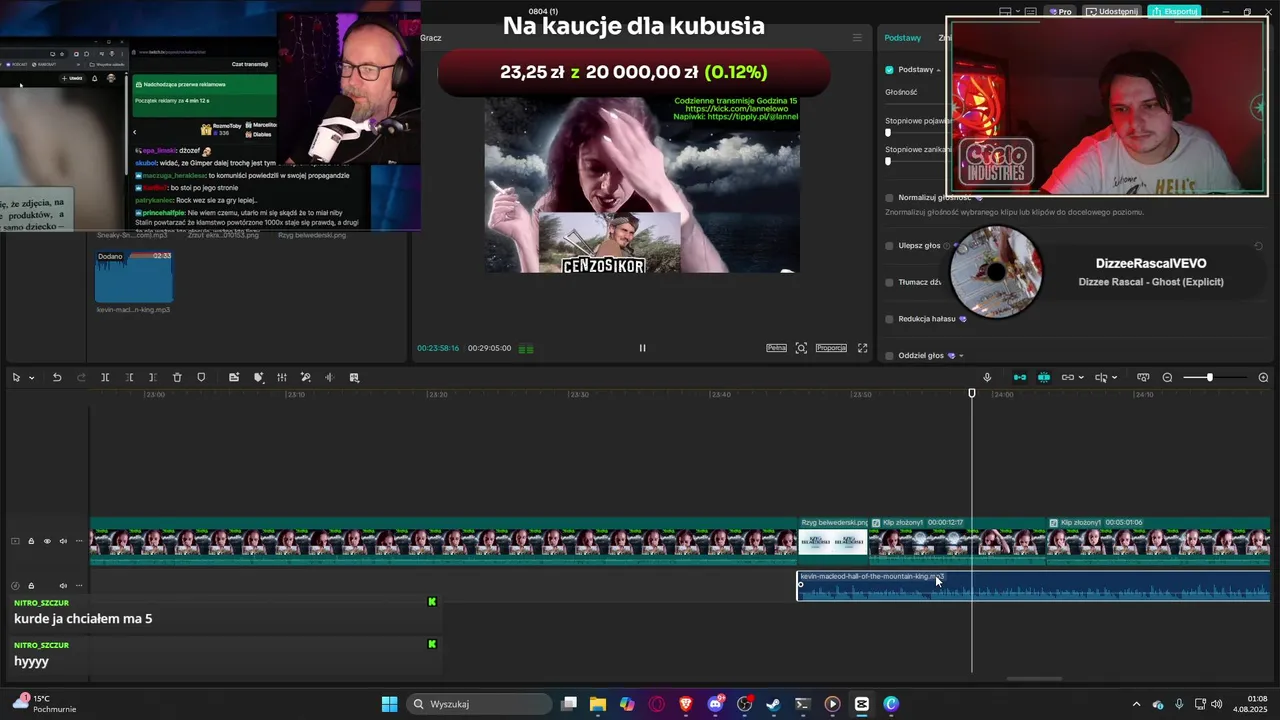
Task: Mute the main video track
Action: (x=63, y=541)
